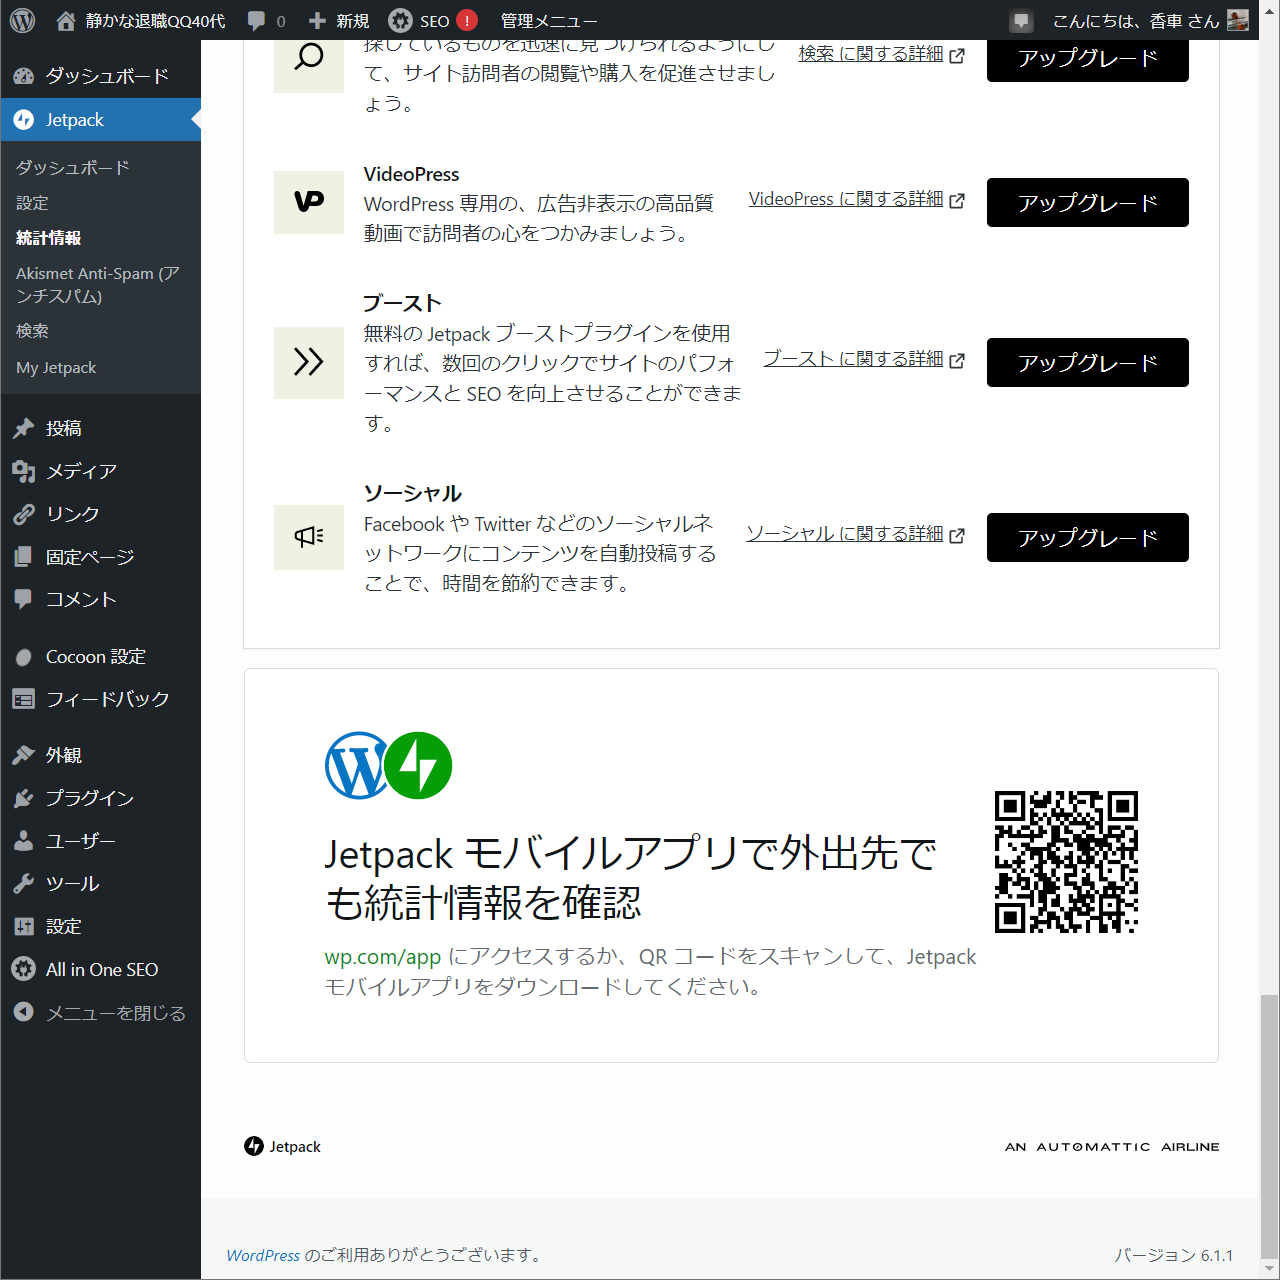1280x1280 pixels.
Task: Click the ソーシャル megaphone icon
Action: tap(309, 537)
